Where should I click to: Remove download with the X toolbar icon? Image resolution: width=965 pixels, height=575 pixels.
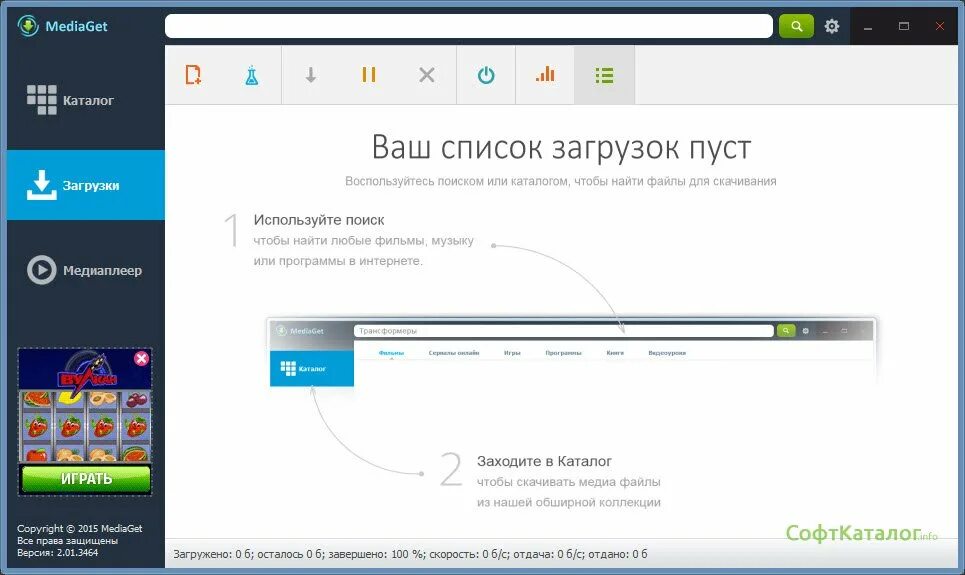[x=426, y=75]
